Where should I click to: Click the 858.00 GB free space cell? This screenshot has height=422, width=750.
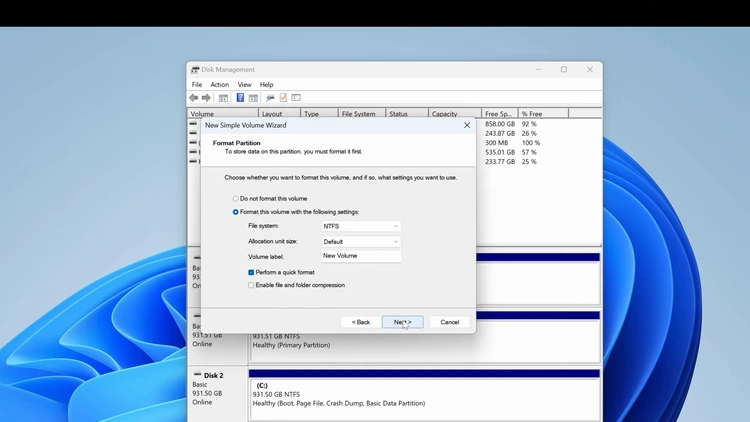point(500,124)
